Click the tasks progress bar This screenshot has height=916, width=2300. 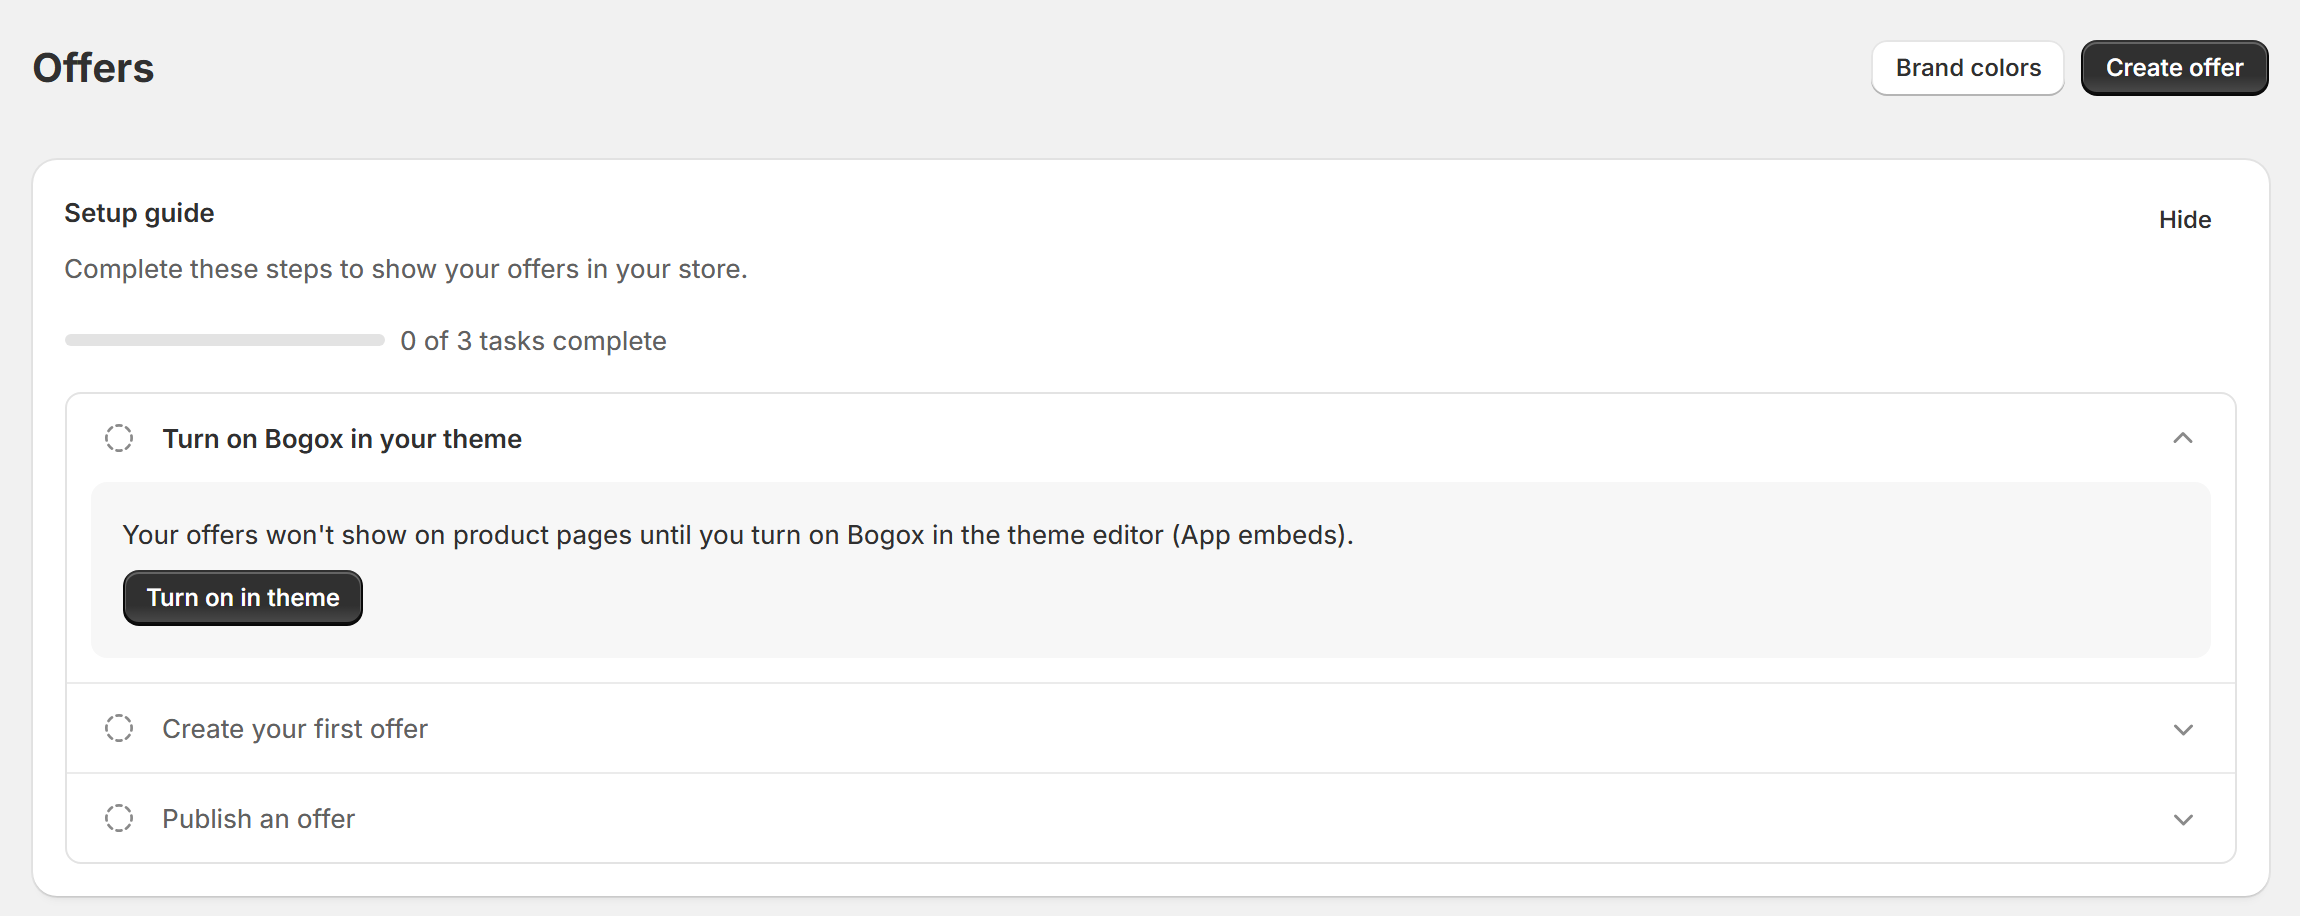click(x=225, y=340)
